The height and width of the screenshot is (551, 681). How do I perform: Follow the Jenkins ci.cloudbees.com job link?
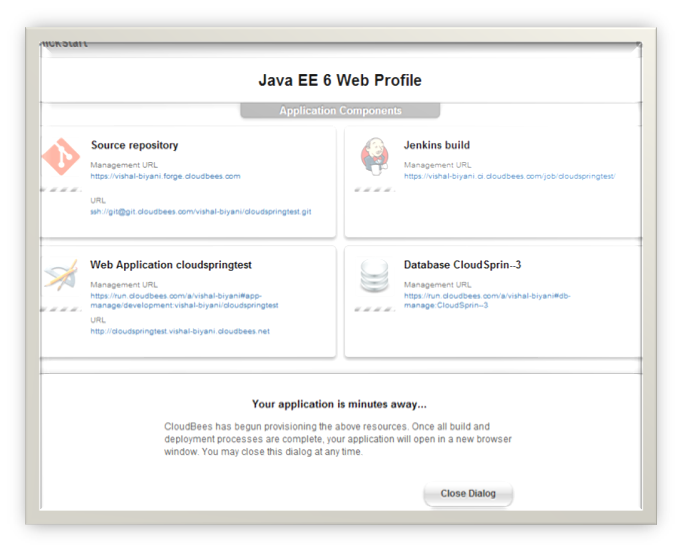pos(509,176)
